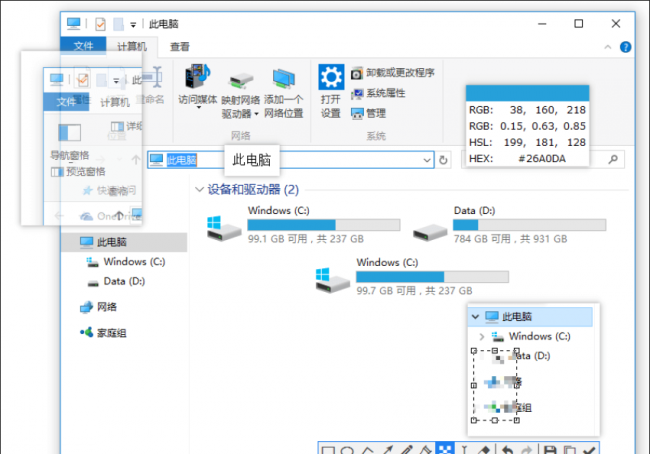Open the Data (D:) drive tile
This screenshot has width=650, height=454.
click(x=509, y=224)
